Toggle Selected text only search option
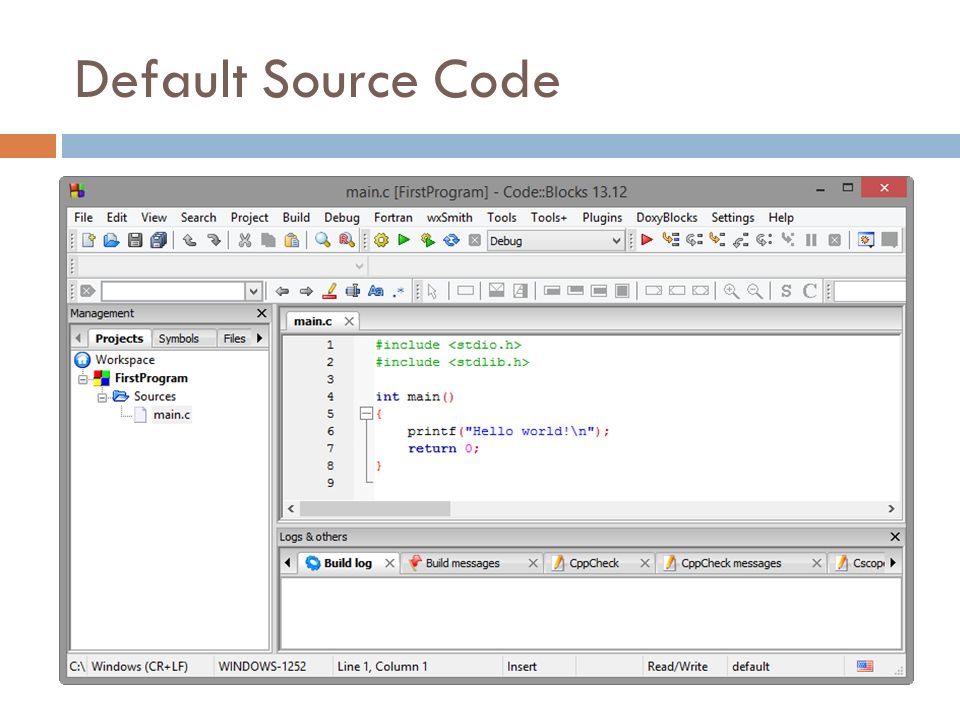 [353, 291]
